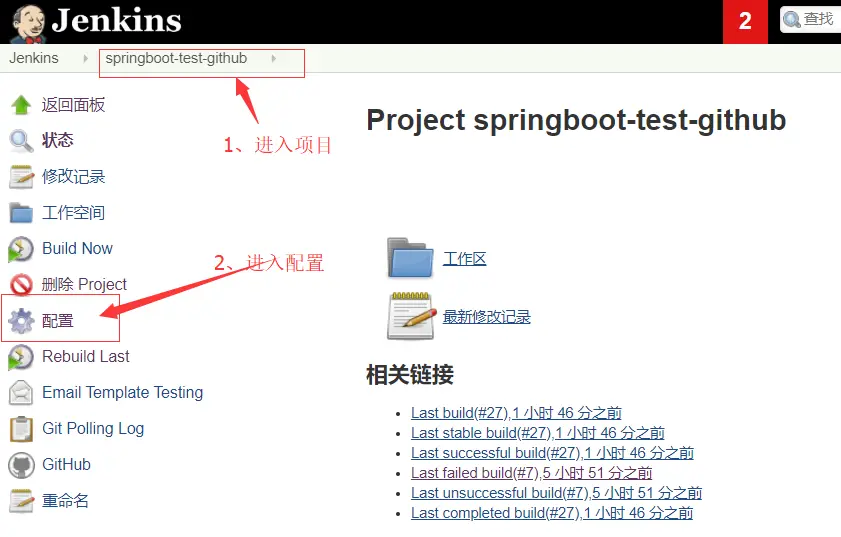Click the green up-arrow icon for 返回面板
The width and height of the screenshot is (841, 537).
[21, 105]
